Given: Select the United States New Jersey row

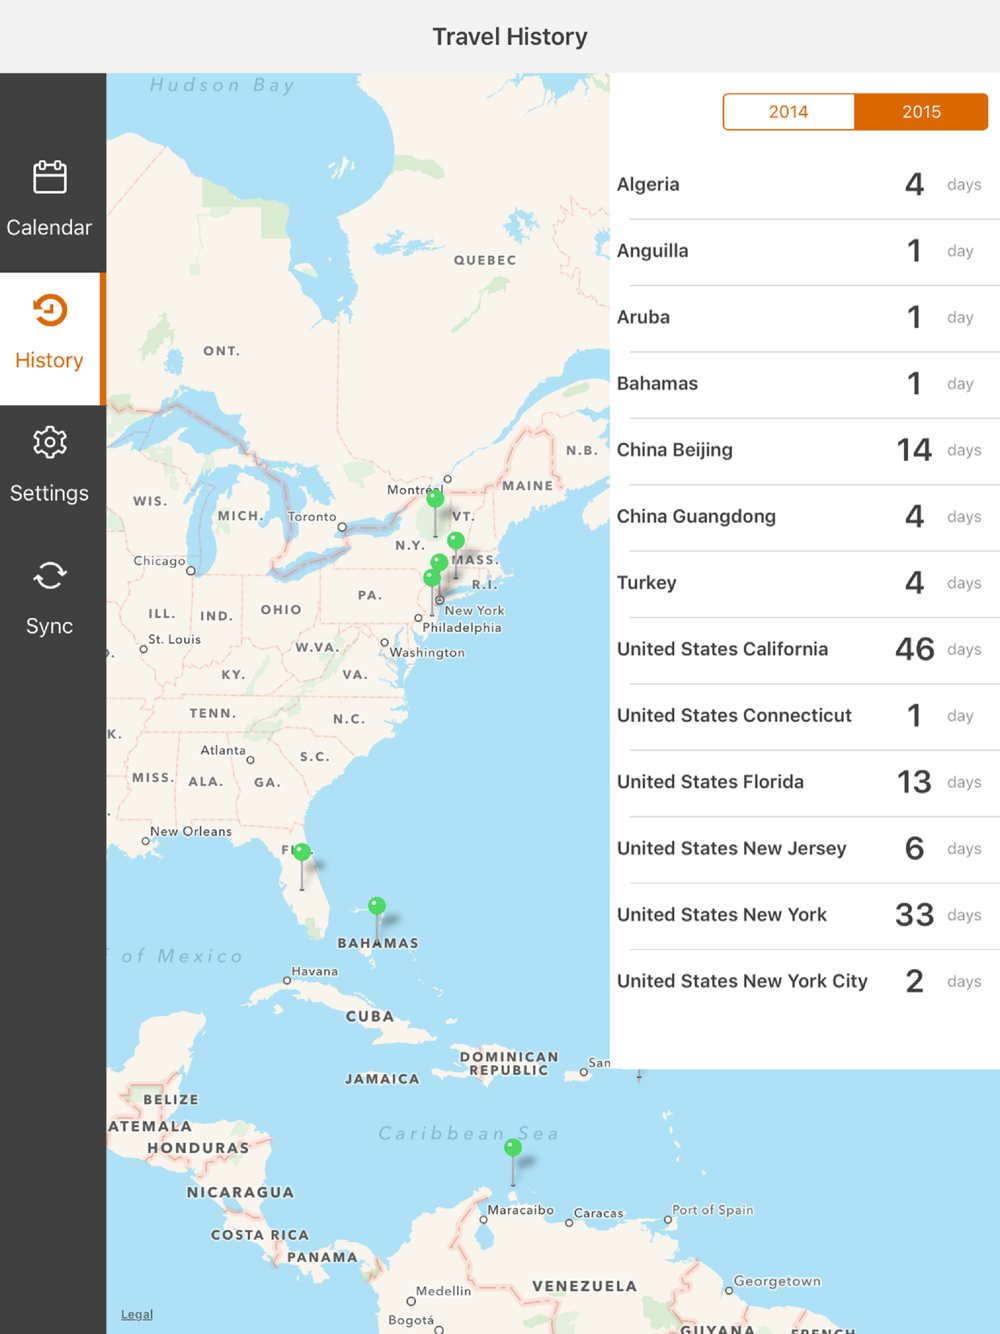Looking at the screenshot, I should pyautogui.click(x=805, y=849).
